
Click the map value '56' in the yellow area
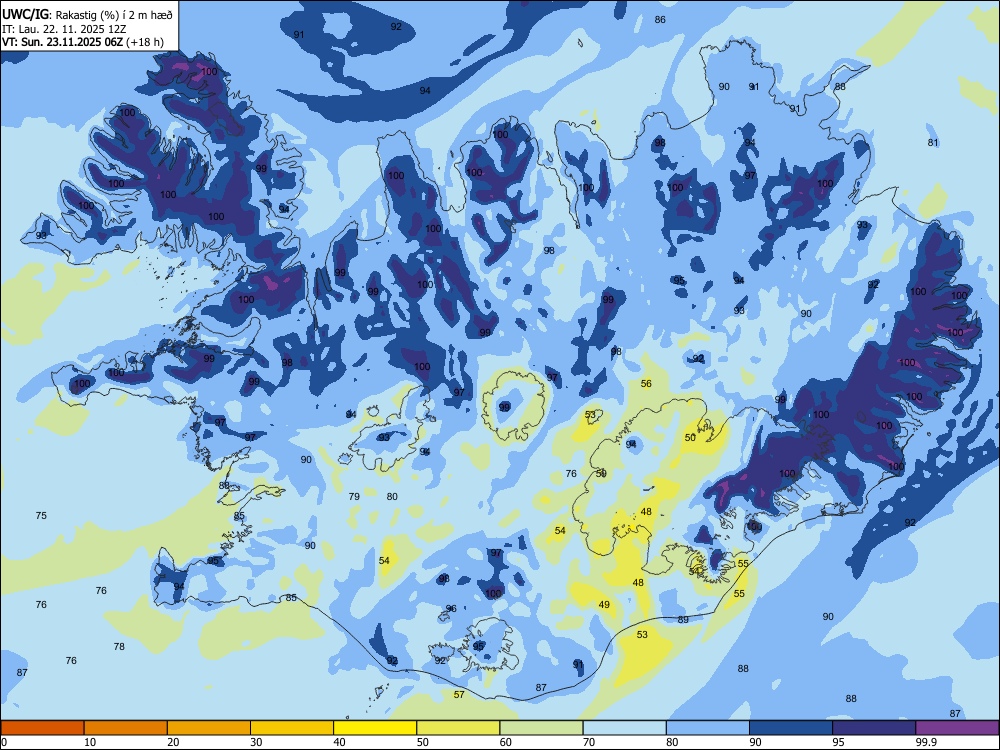pos(646,383)
